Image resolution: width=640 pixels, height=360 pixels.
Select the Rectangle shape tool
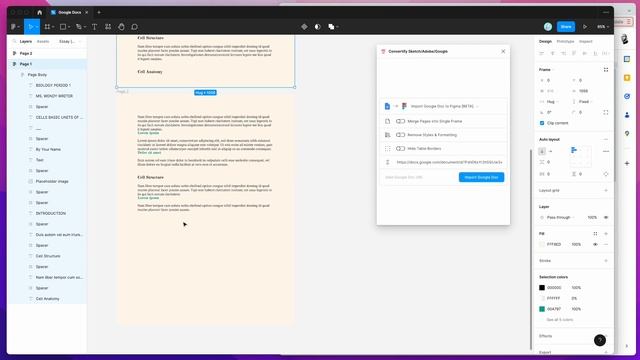63,27
